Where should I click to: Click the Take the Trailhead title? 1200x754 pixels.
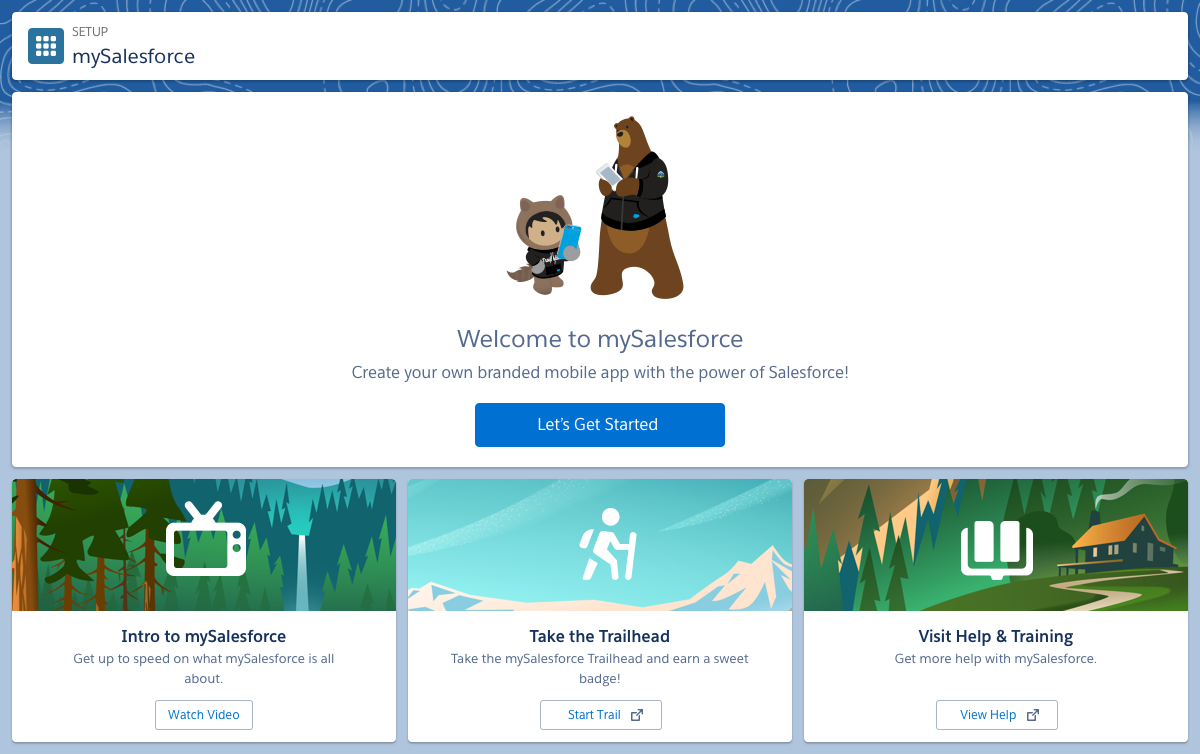[x=600, y=636]
